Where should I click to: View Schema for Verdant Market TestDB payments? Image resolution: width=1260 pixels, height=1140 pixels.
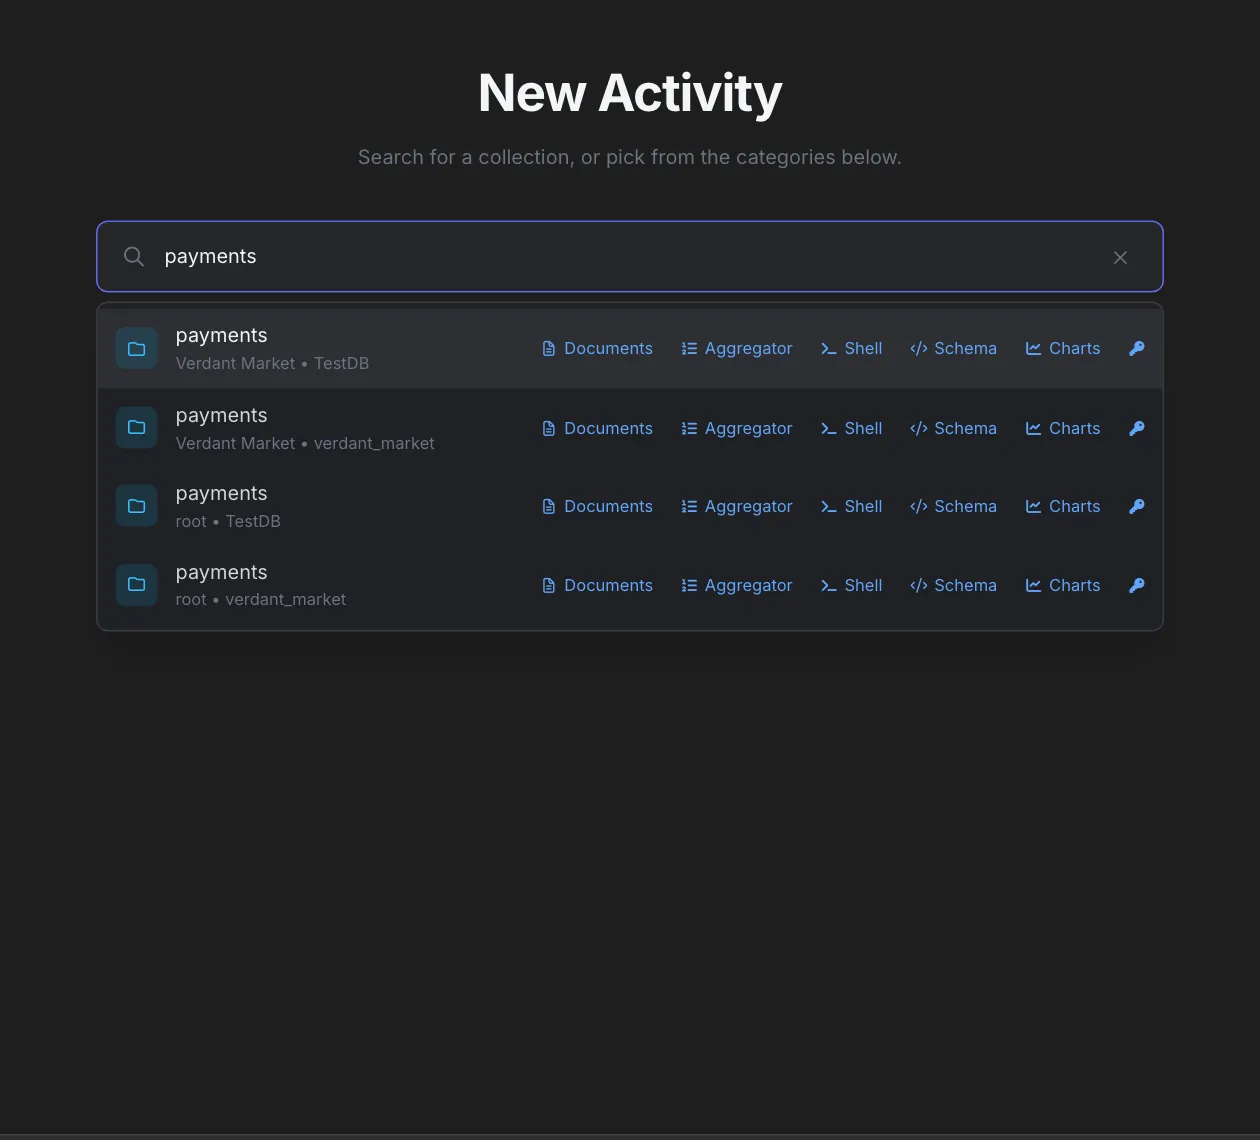point(953,348)
